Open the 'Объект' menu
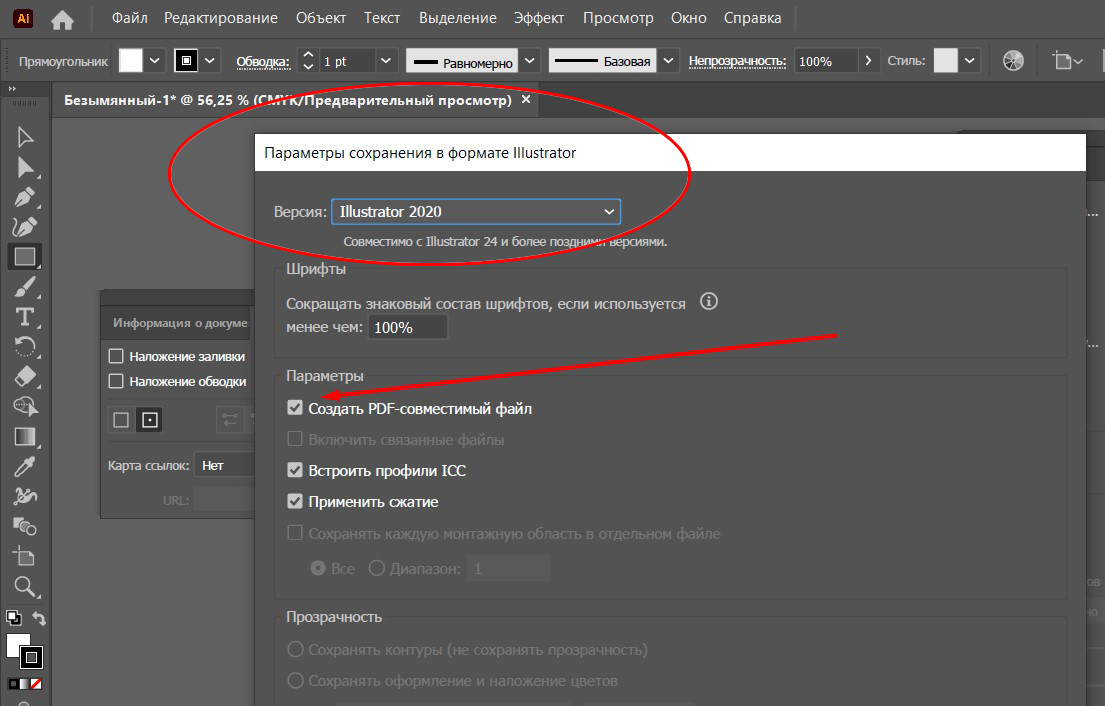This screenshot has width=1105, height=706. (321, 18)
